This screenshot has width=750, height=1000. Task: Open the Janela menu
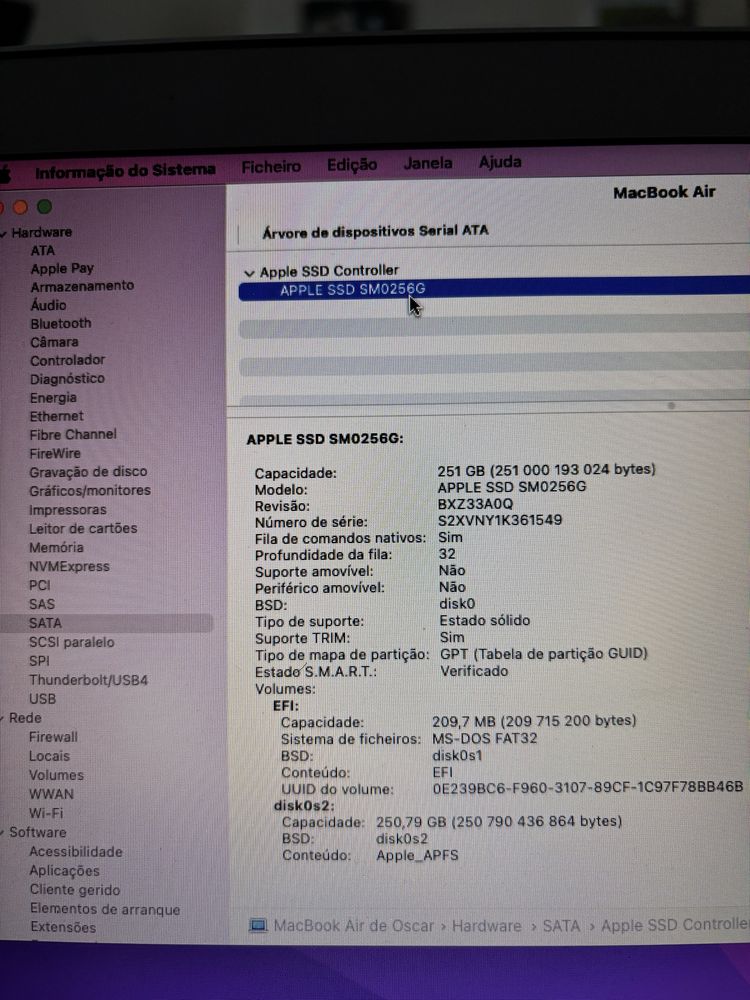[428, 163]
